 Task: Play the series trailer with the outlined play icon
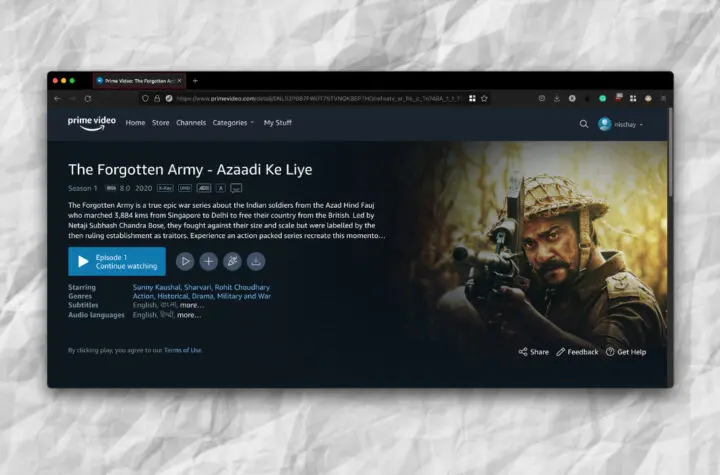[185, 261]
